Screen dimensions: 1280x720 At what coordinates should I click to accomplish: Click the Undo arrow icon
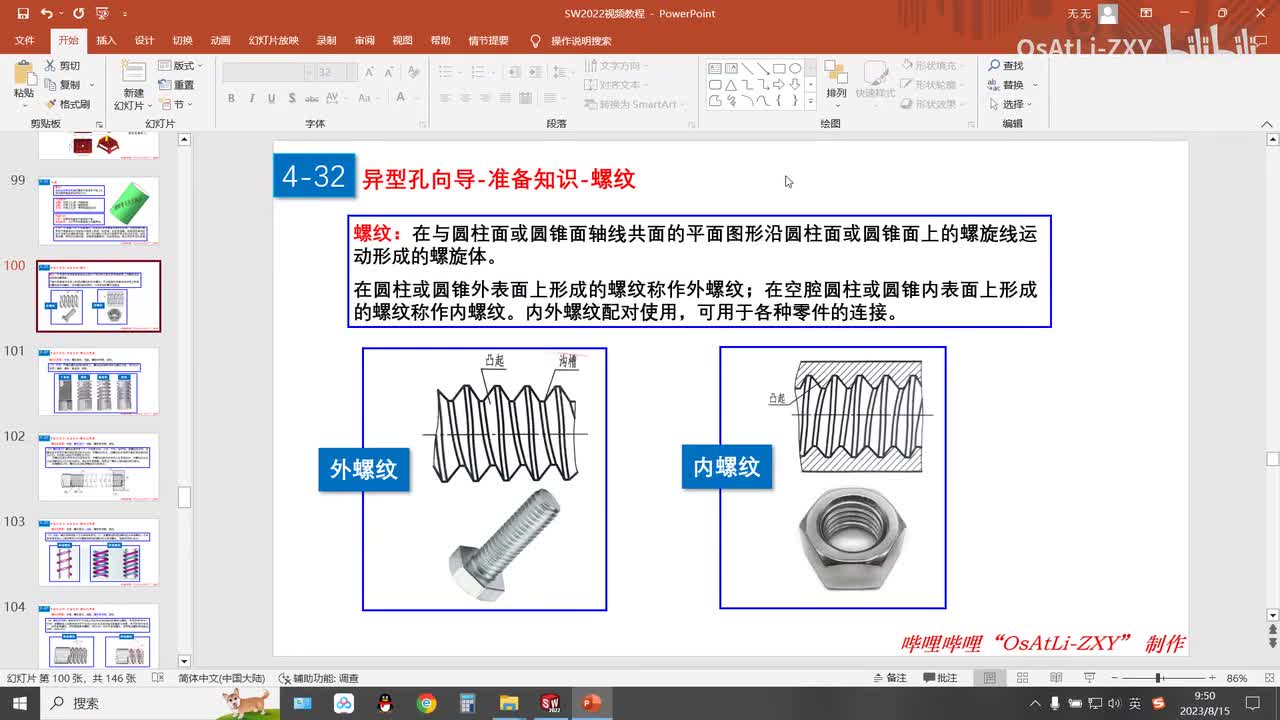pos(46,14)
